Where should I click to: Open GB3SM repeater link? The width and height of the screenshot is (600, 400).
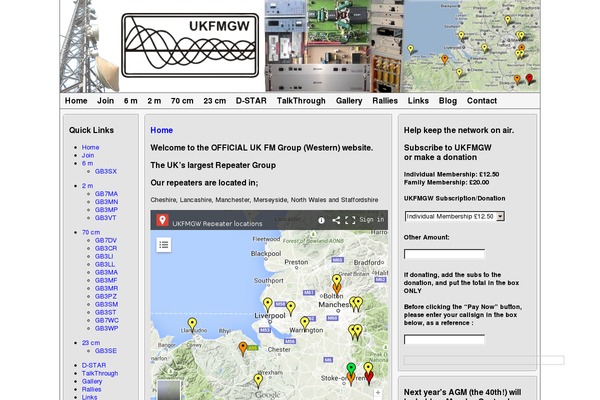coord(106,305)
